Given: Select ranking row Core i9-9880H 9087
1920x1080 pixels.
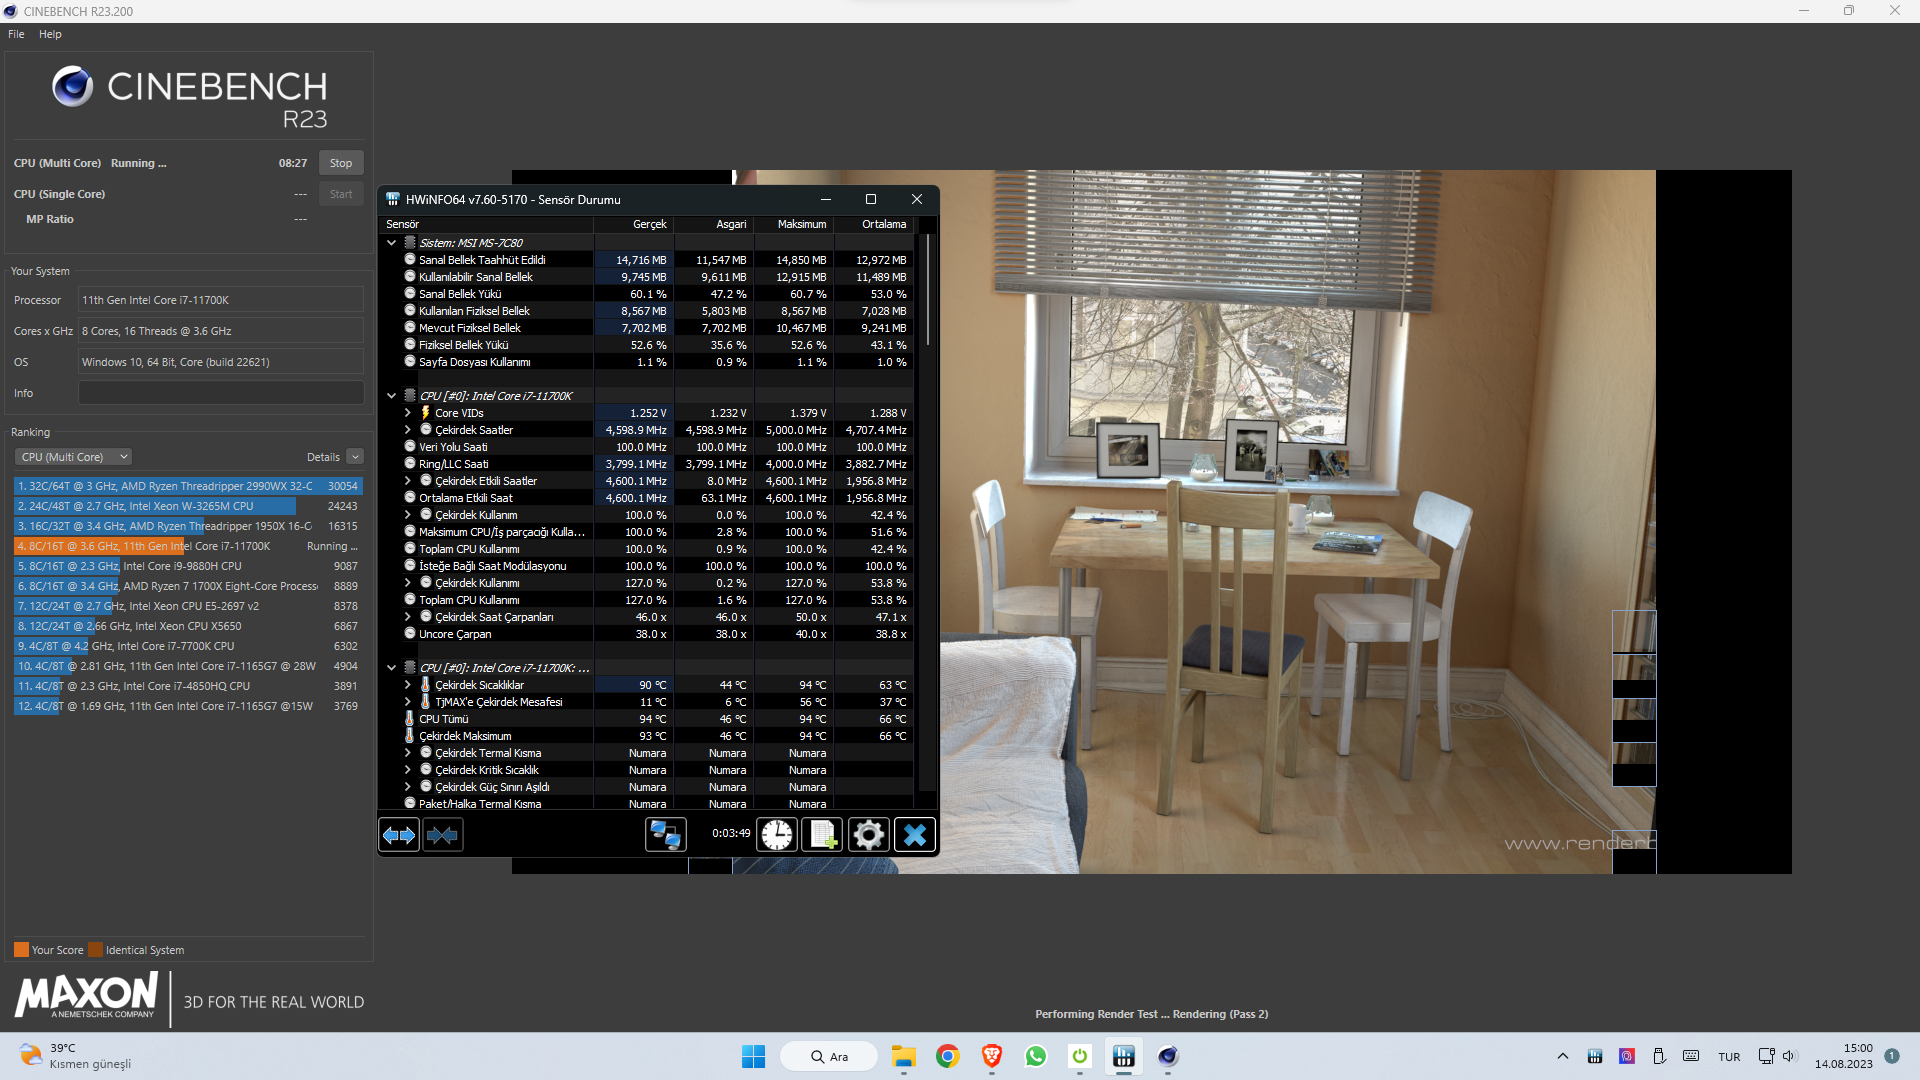Looking at the screenshot, I should 188,566.
